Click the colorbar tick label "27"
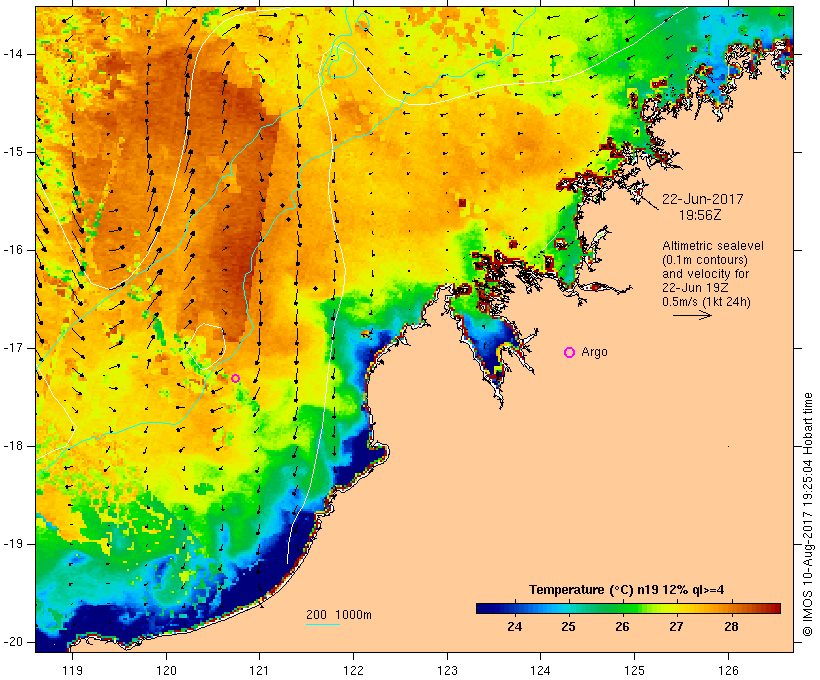The width and height of the screenshot is (820, 680). [x=676, y=626]
